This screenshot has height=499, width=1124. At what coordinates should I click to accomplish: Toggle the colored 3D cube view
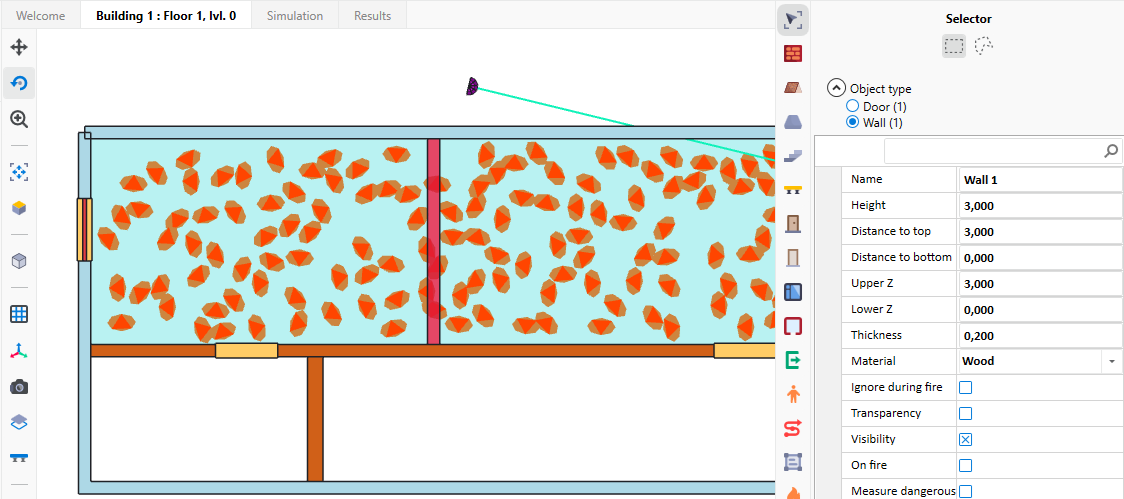point(19,208)
